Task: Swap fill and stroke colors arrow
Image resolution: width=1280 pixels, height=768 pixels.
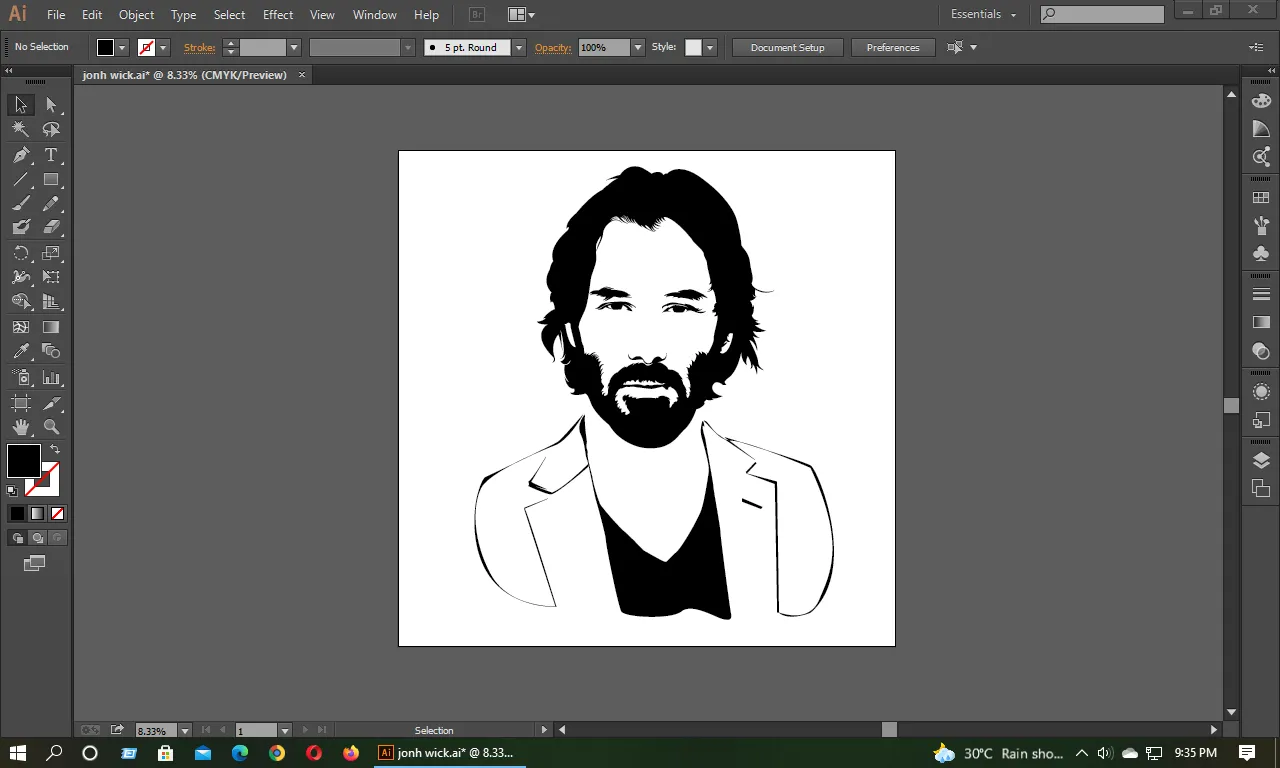Action: [x=55, y=450]
